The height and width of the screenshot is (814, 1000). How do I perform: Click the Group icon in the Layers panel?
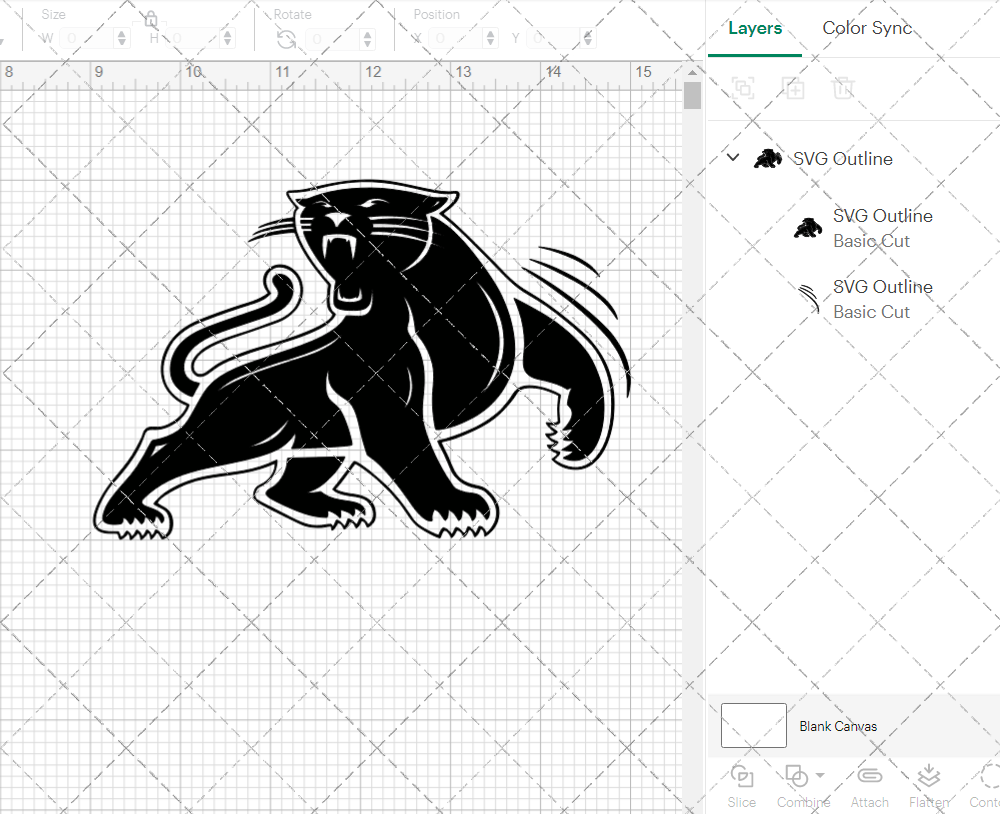pos(743,88)
